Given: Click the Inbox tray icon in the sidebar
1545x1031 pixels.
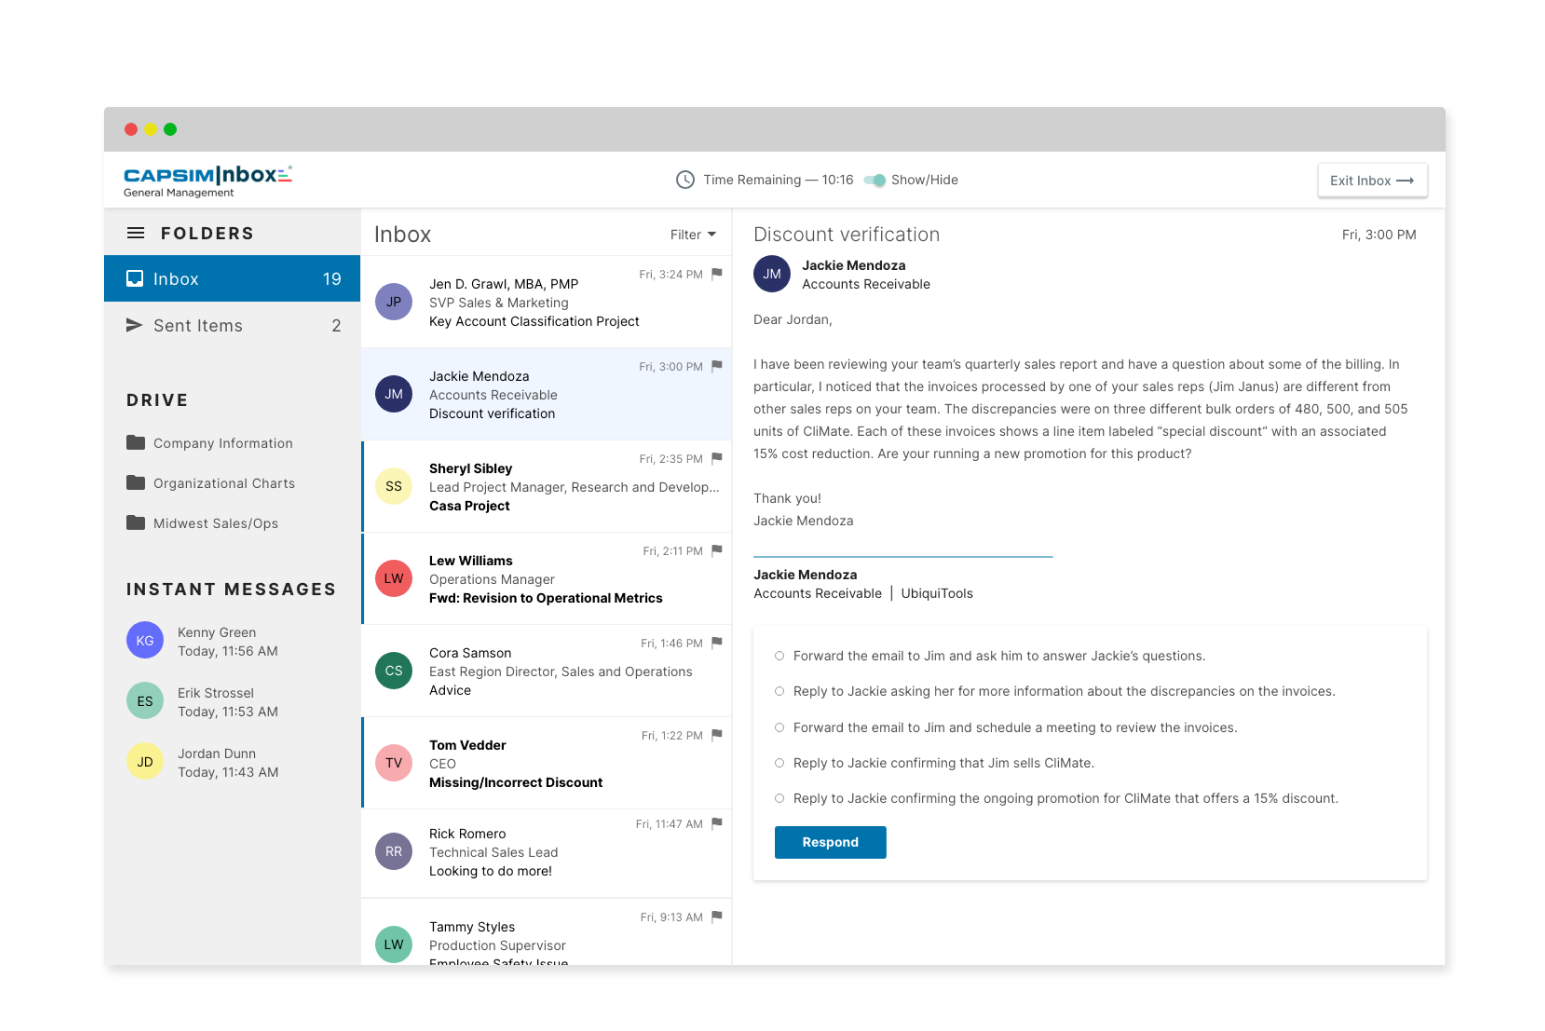Looking at the screenshot, I should 134,279.
